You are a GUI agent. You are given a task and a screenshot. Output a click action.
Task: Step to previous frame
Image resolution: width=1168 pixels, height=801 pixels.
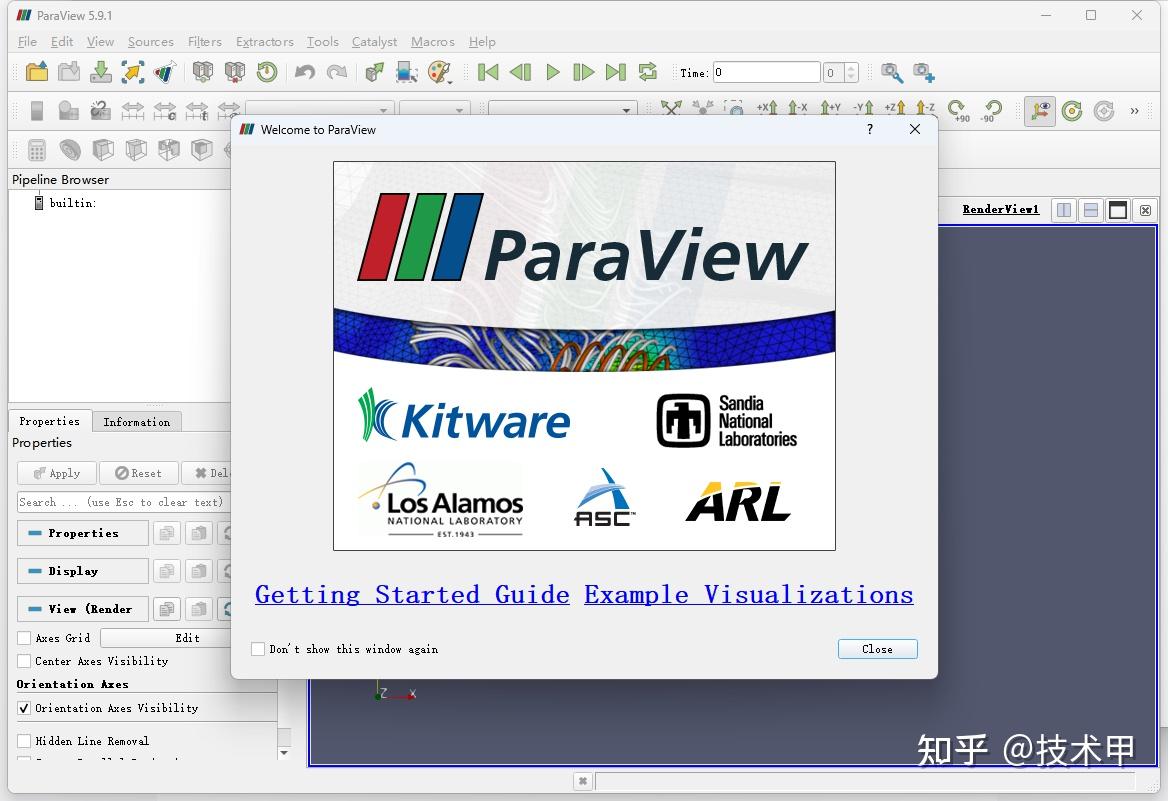(x=520, y=72)
